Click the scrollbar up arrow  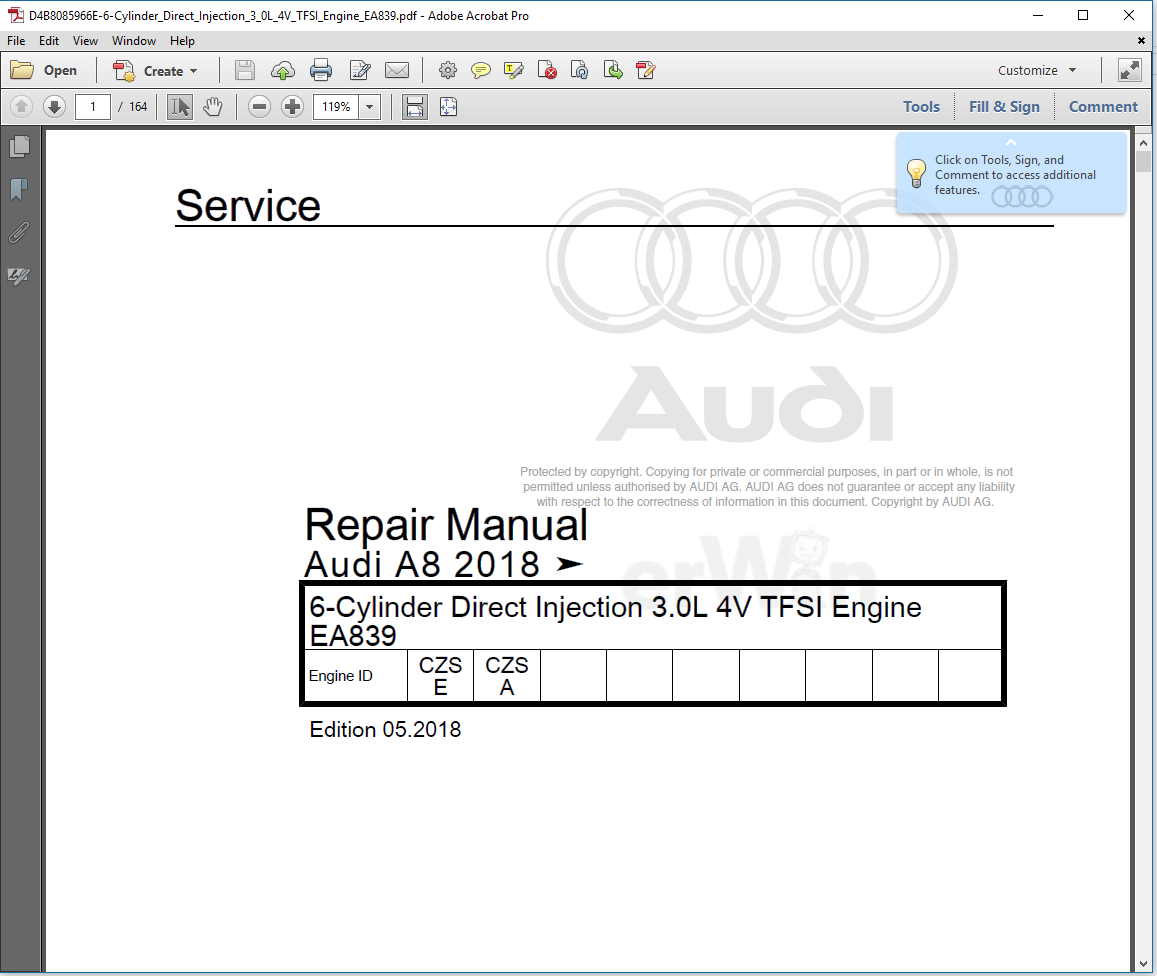pyautogui.click(x=1144, y=142)
